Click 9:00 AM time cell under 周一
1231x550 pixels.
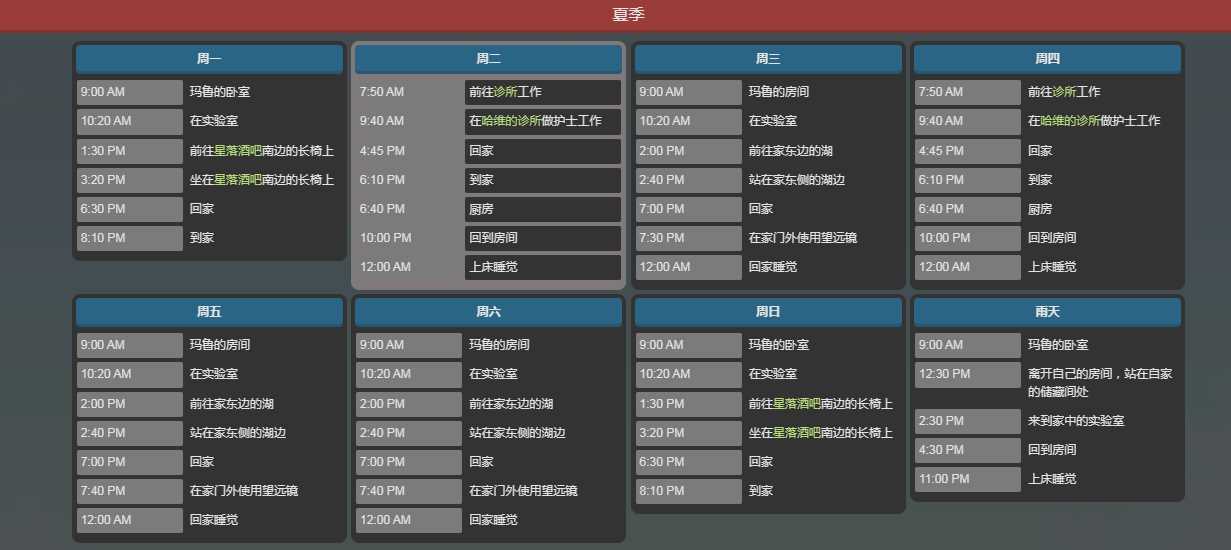[x=130, y=92]
